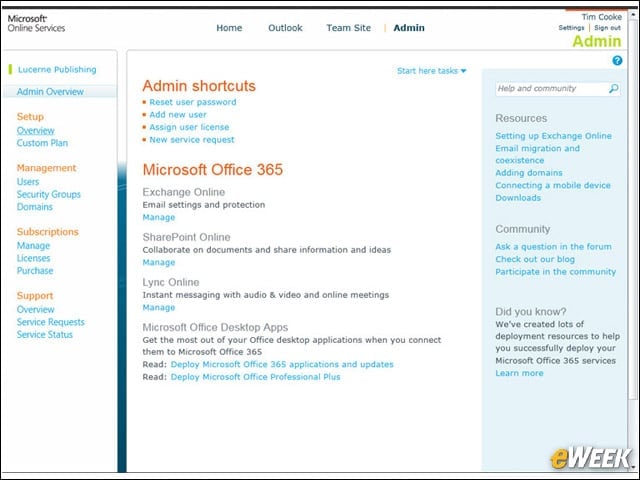The width and height of the screenshot is (640, 480).
Task: Open Users under Management
Action: (x=28, y=182)
